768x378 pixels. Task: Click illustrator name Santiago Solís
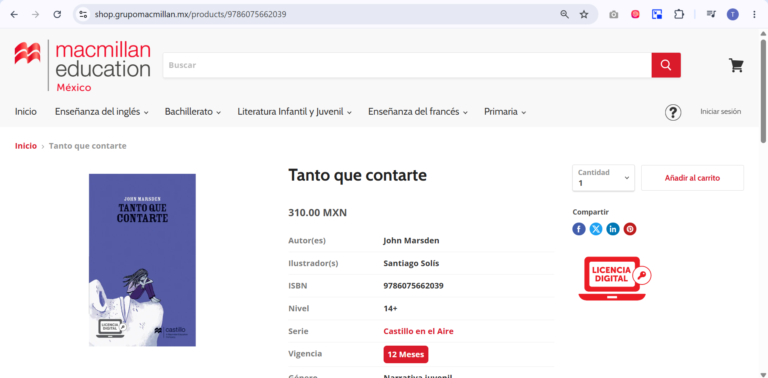411,263
